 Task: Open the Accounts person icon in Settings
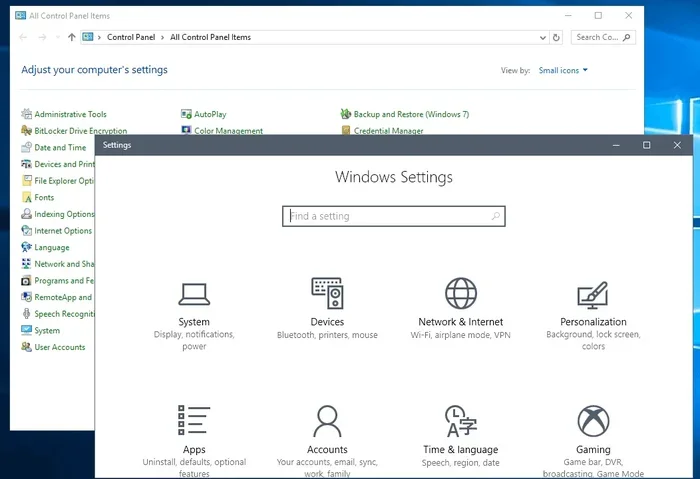click(x=327, y=421)
